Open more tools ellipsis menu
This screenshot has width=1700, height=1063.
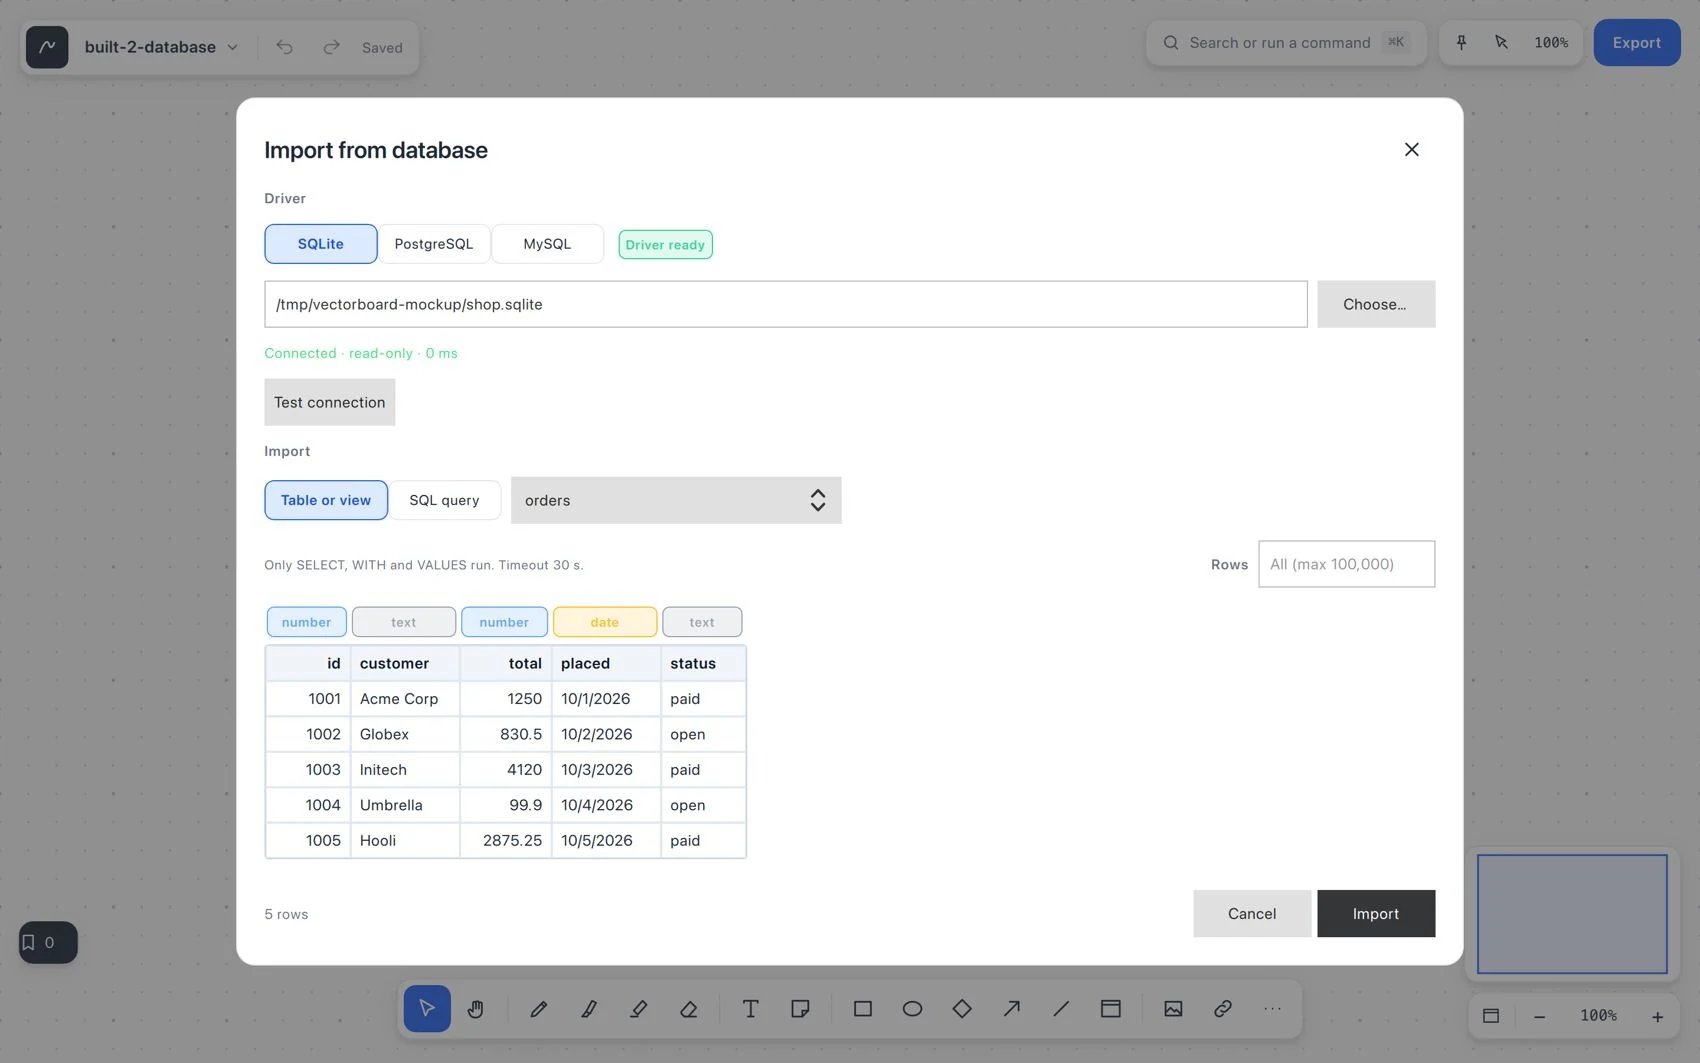[x=1272, y=1008]
